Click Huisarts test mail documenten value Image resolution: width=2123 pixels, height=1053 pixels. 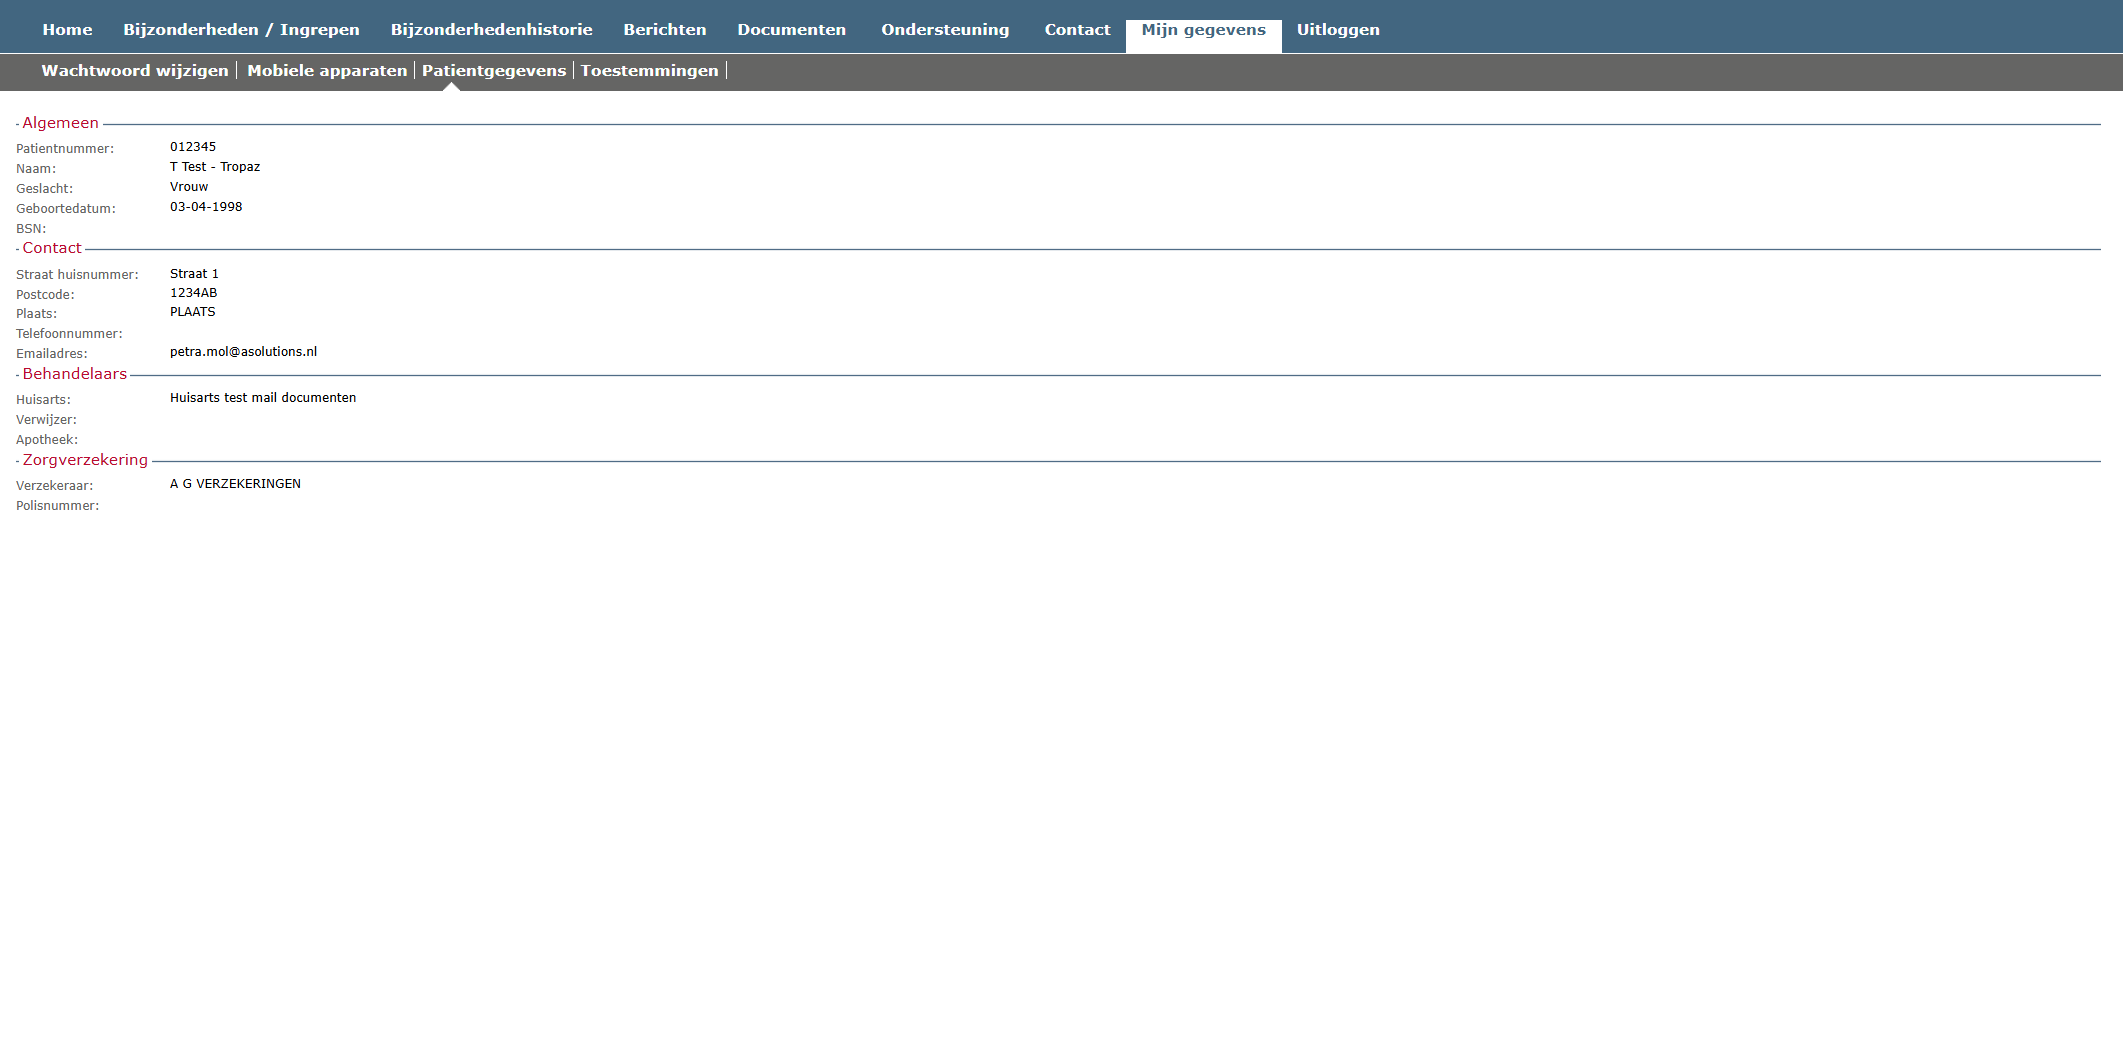click(263, 398)
